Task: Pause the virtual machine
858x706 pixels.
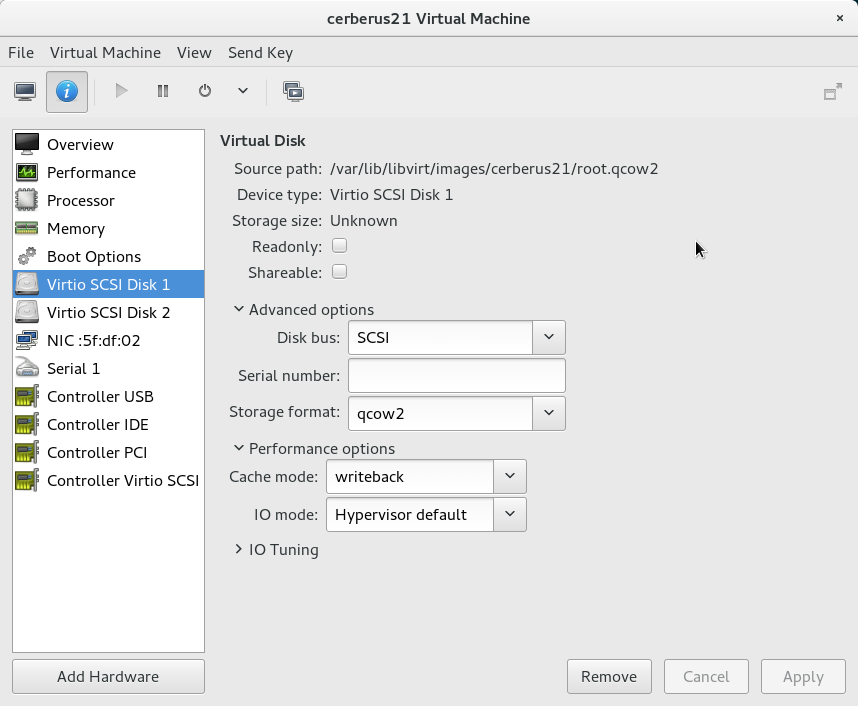Action: coord(163,91)
